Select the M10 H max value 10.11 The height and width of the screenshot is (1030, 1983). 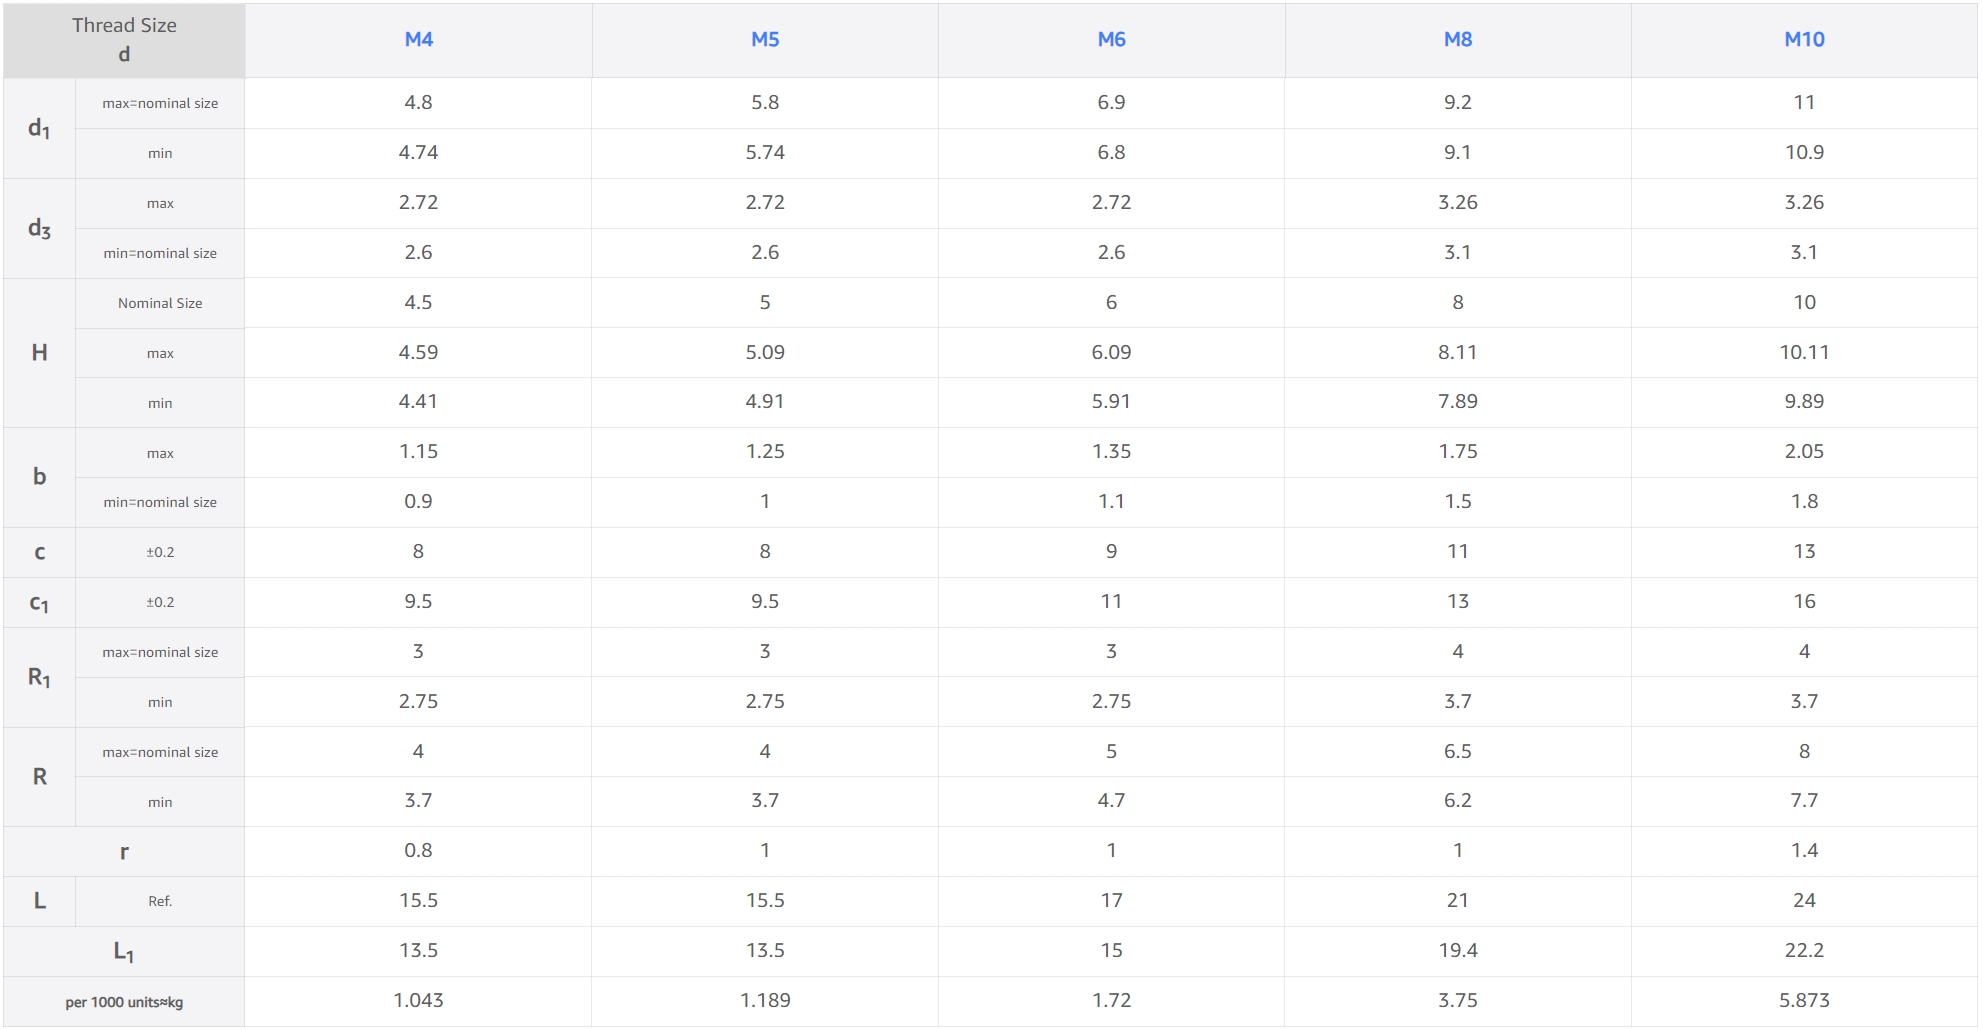(1804, 353)
